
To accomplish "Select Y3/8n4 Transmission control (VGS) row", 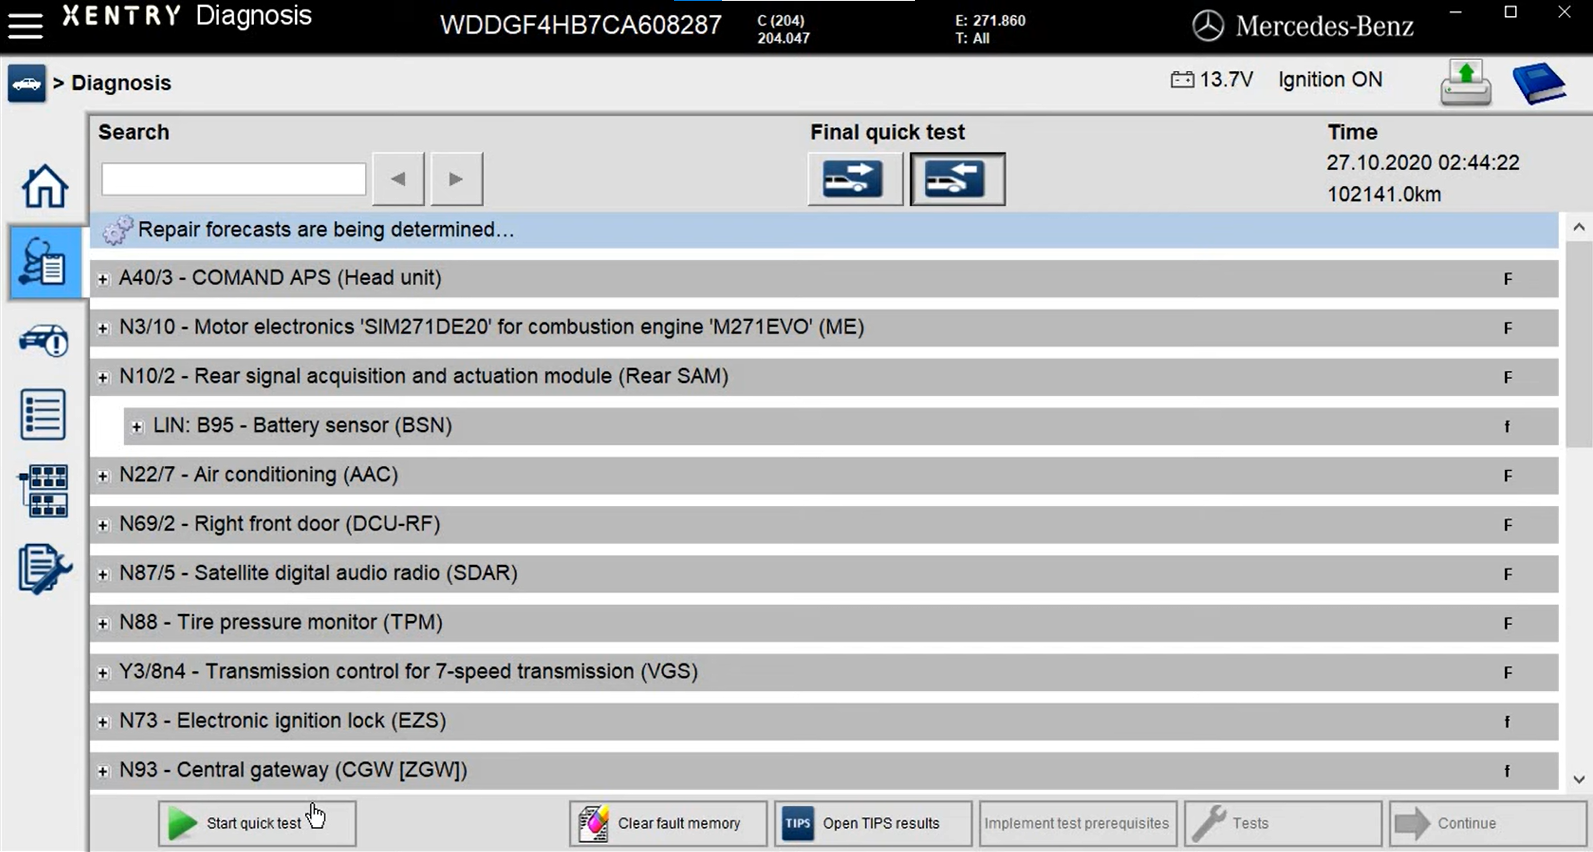I will tap(408, 672).
